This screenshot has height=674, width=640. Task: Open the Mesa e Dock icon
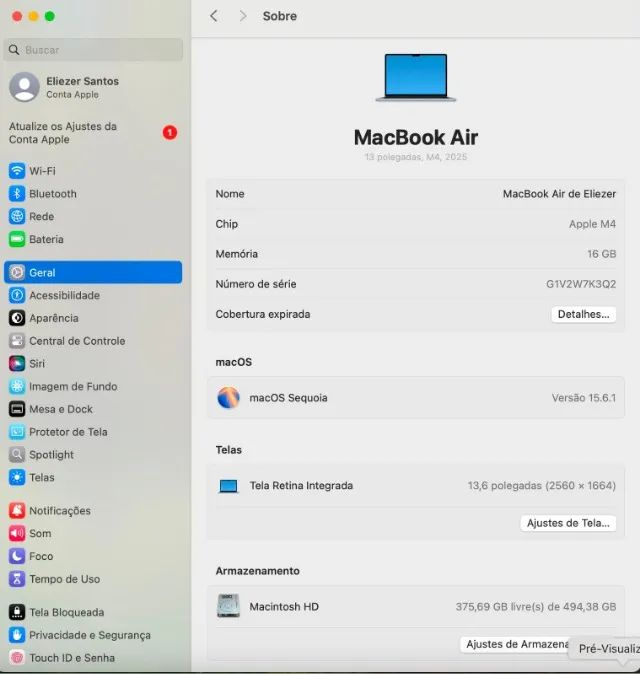pos(17,409)
